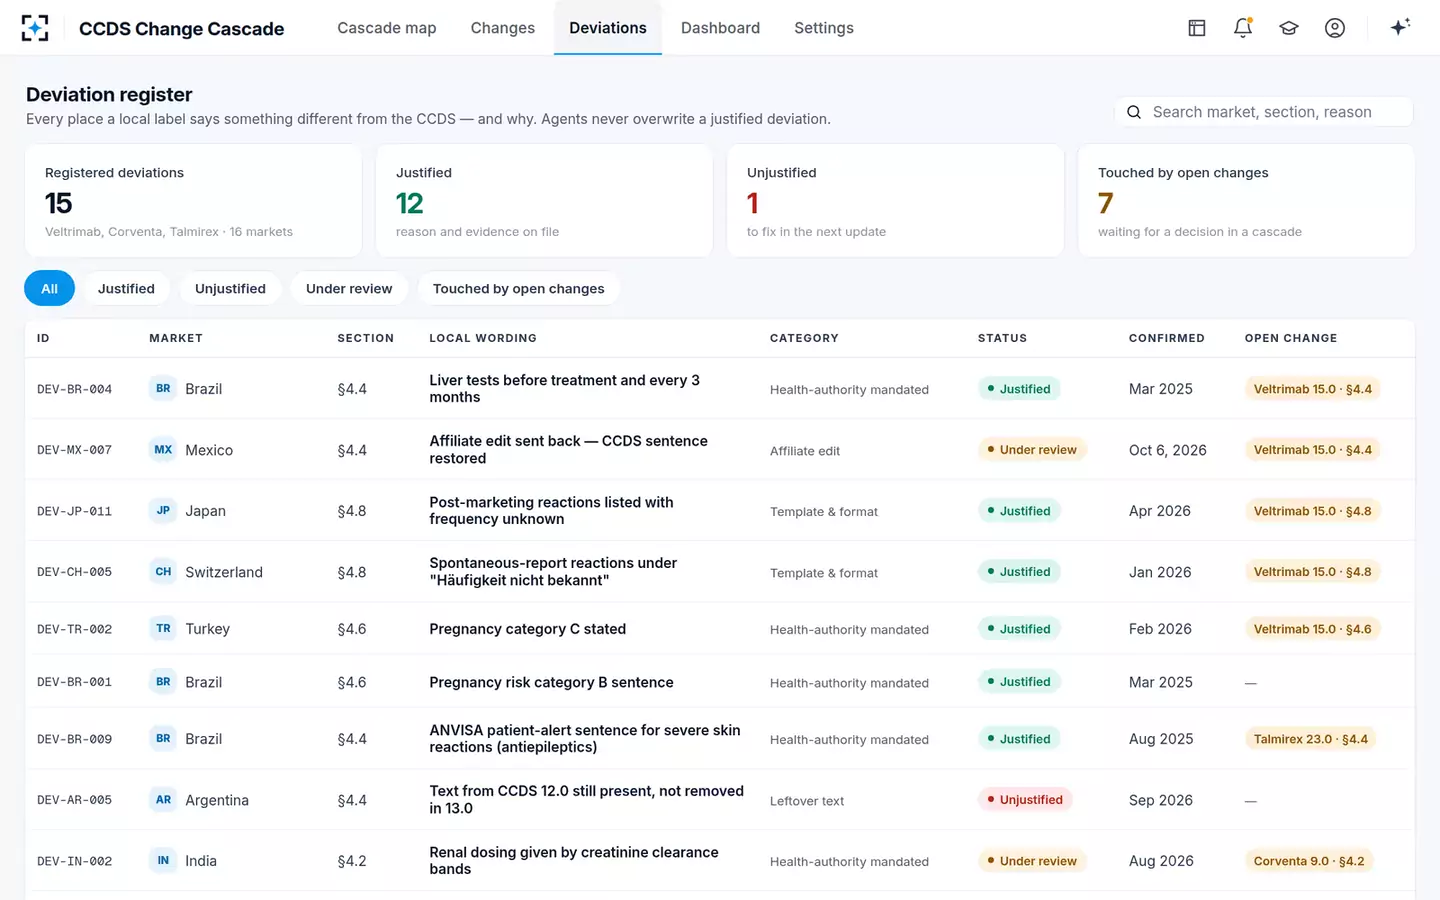Filter by Touched by open changes chip

(x=518, y=288)
